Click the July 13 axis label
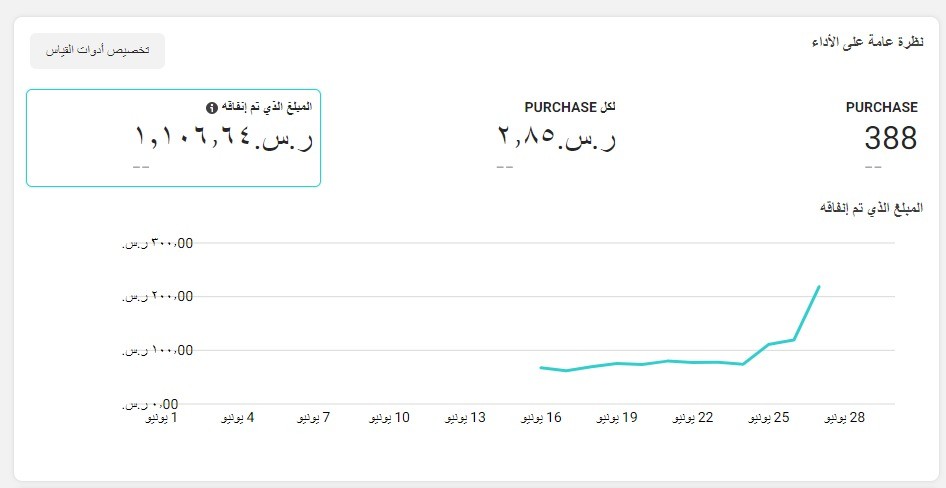The height and width of the screenshot is (488, 946). tap(465, 417)
